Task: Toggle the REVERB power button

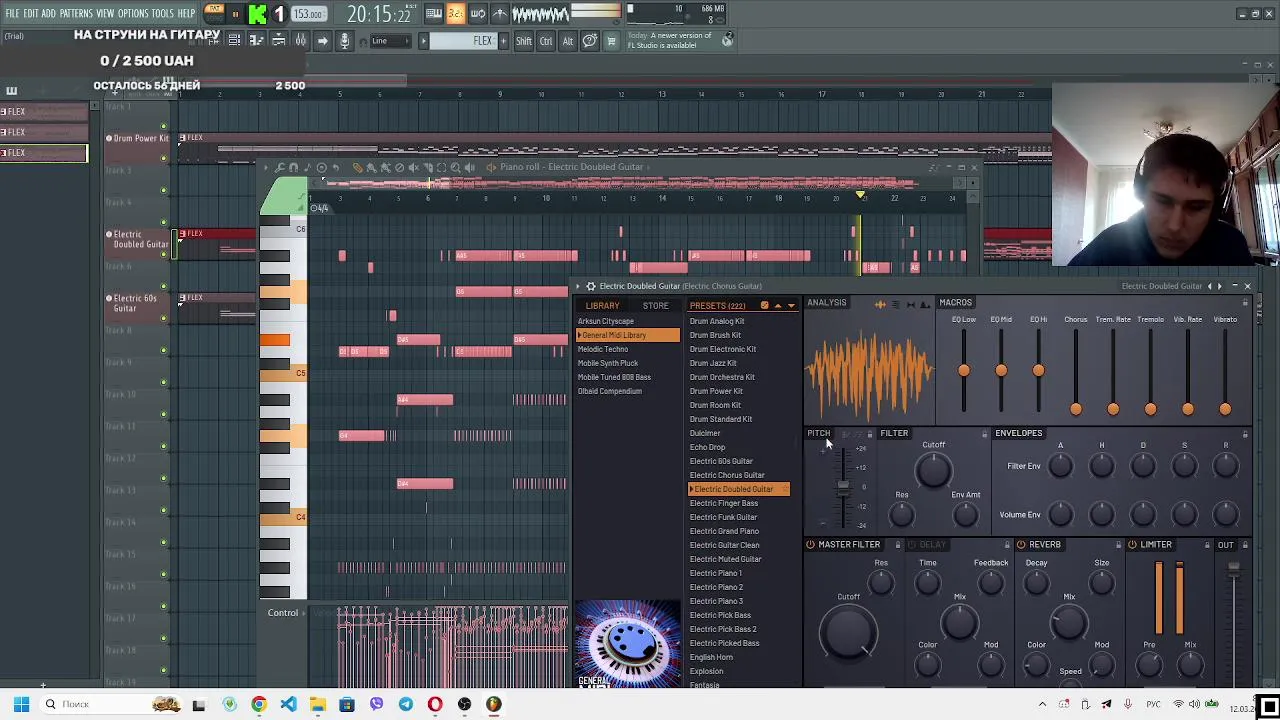Action: pyautogui.click(x=1021, y=545)
